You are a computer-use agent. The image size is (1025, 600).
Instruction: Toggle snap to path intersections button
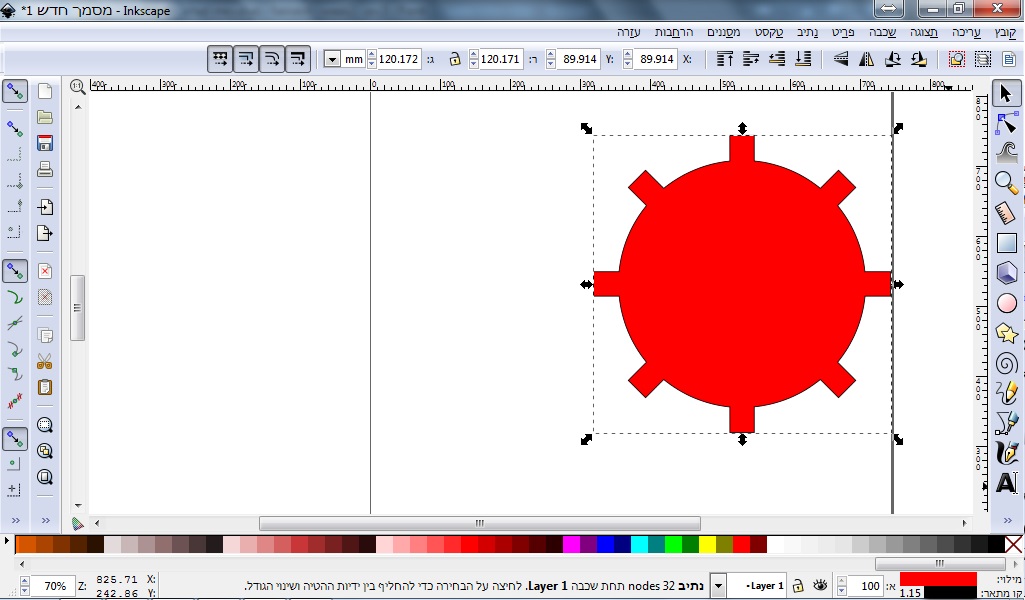14,323
